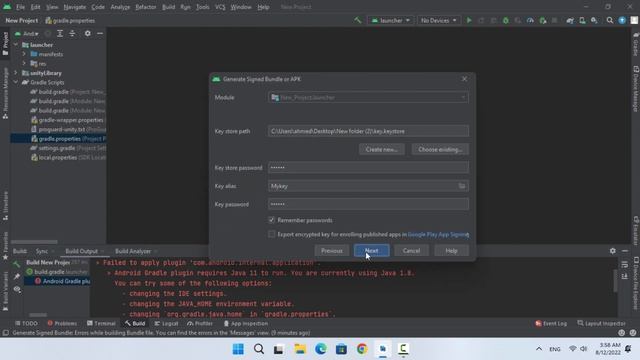Open Windows Start menu

click(x=238, y=349)
